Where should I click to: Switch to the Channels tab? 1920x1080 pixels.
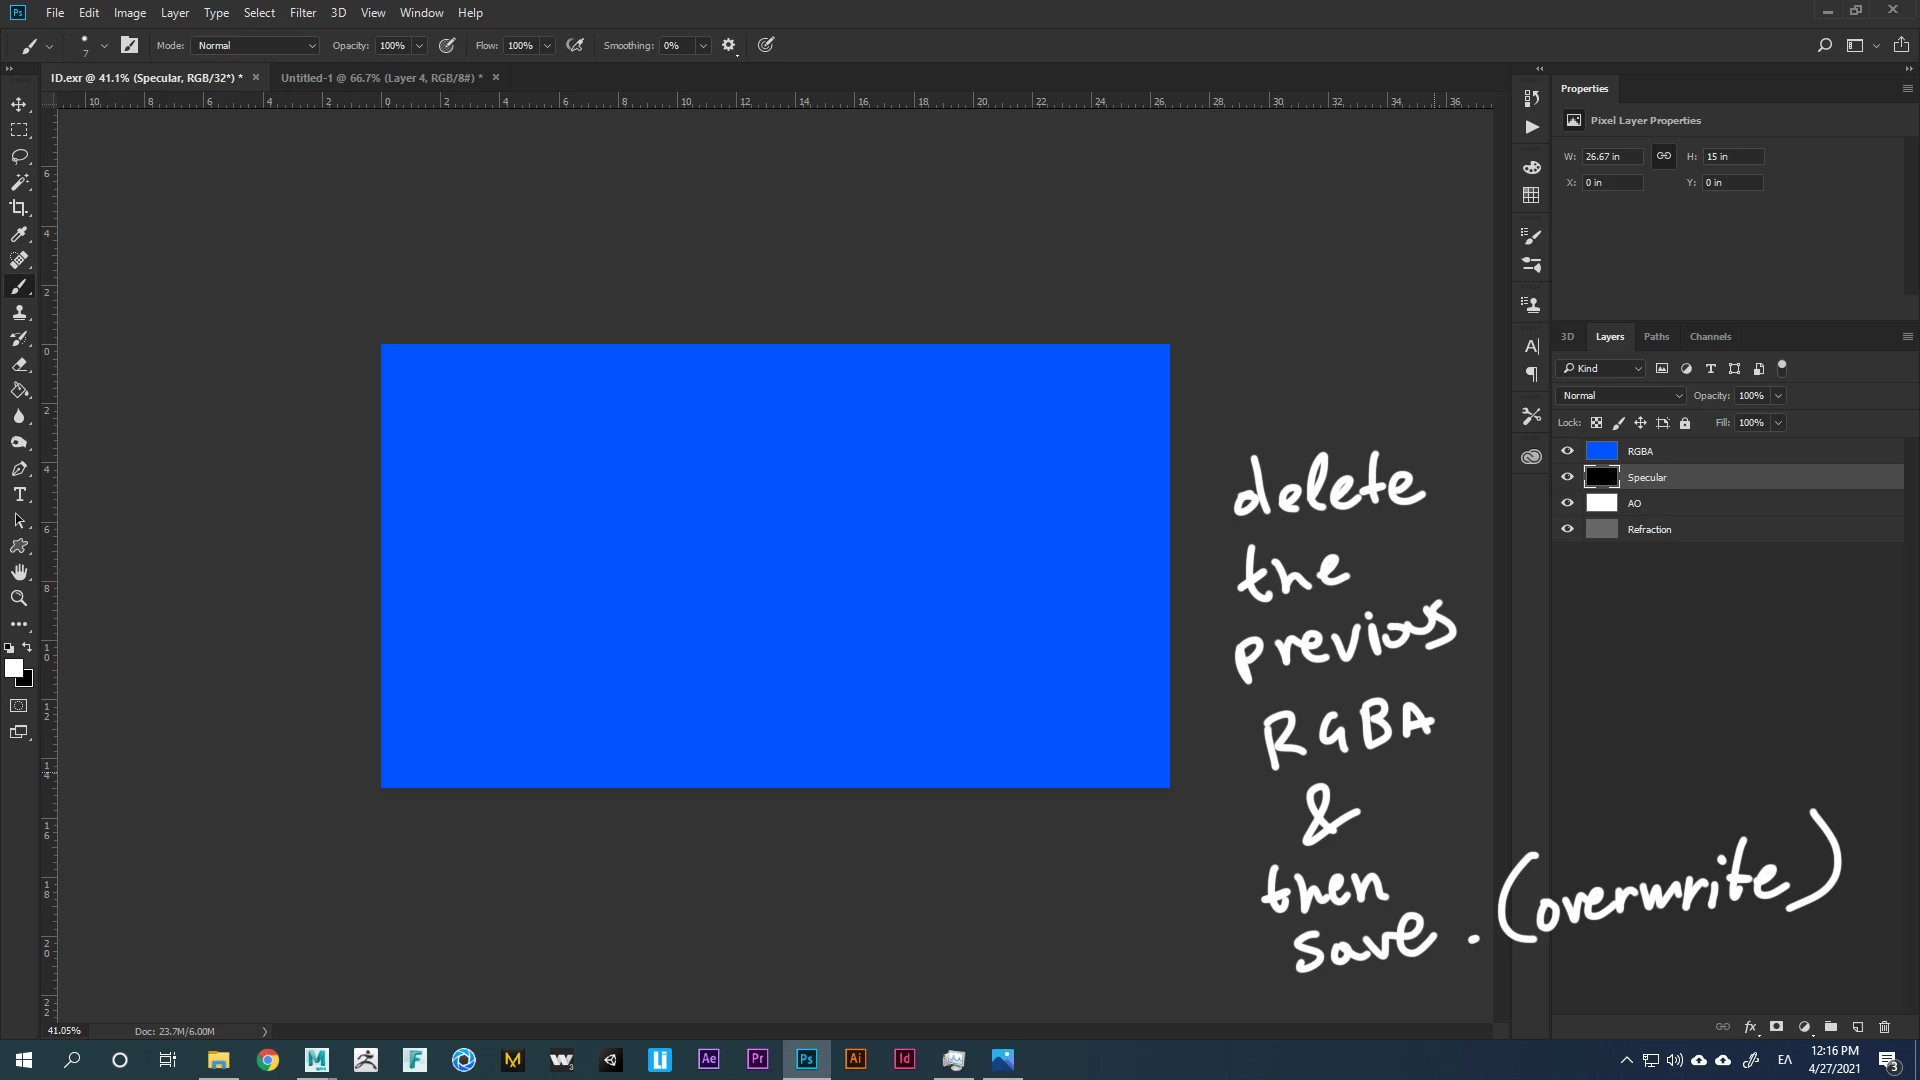1710,337
